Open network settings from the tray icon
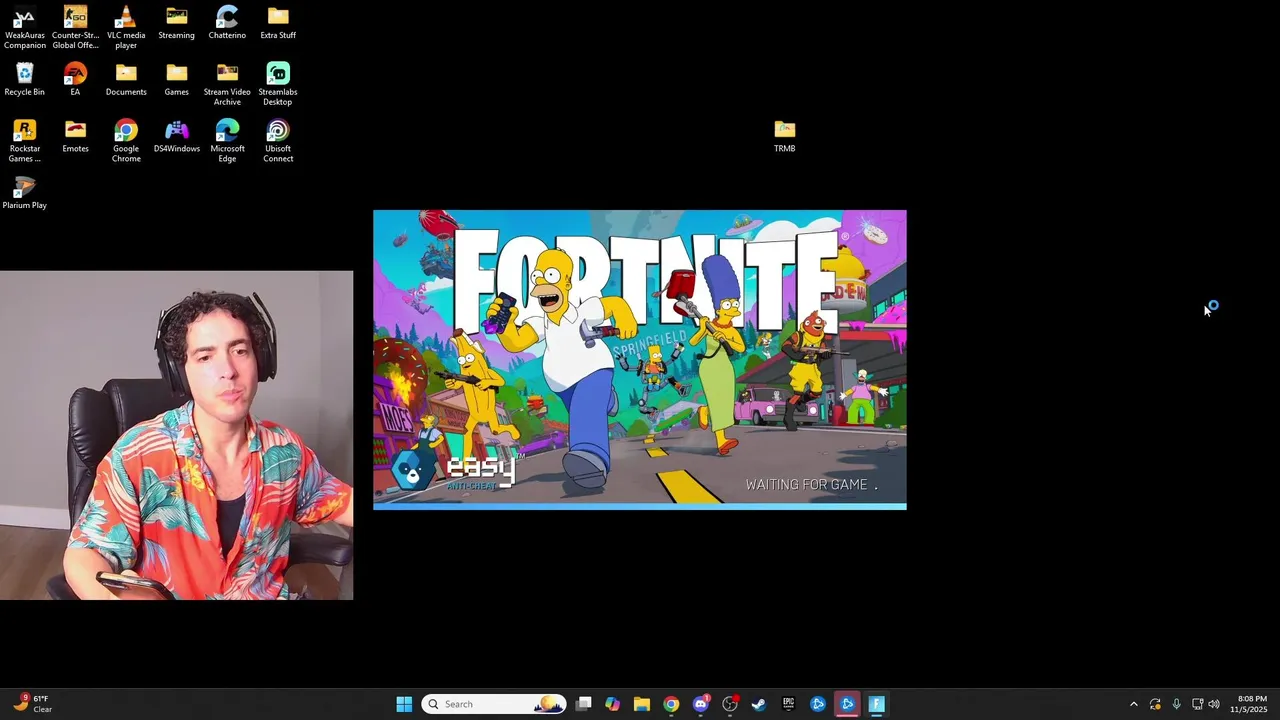 (1197, 704)
